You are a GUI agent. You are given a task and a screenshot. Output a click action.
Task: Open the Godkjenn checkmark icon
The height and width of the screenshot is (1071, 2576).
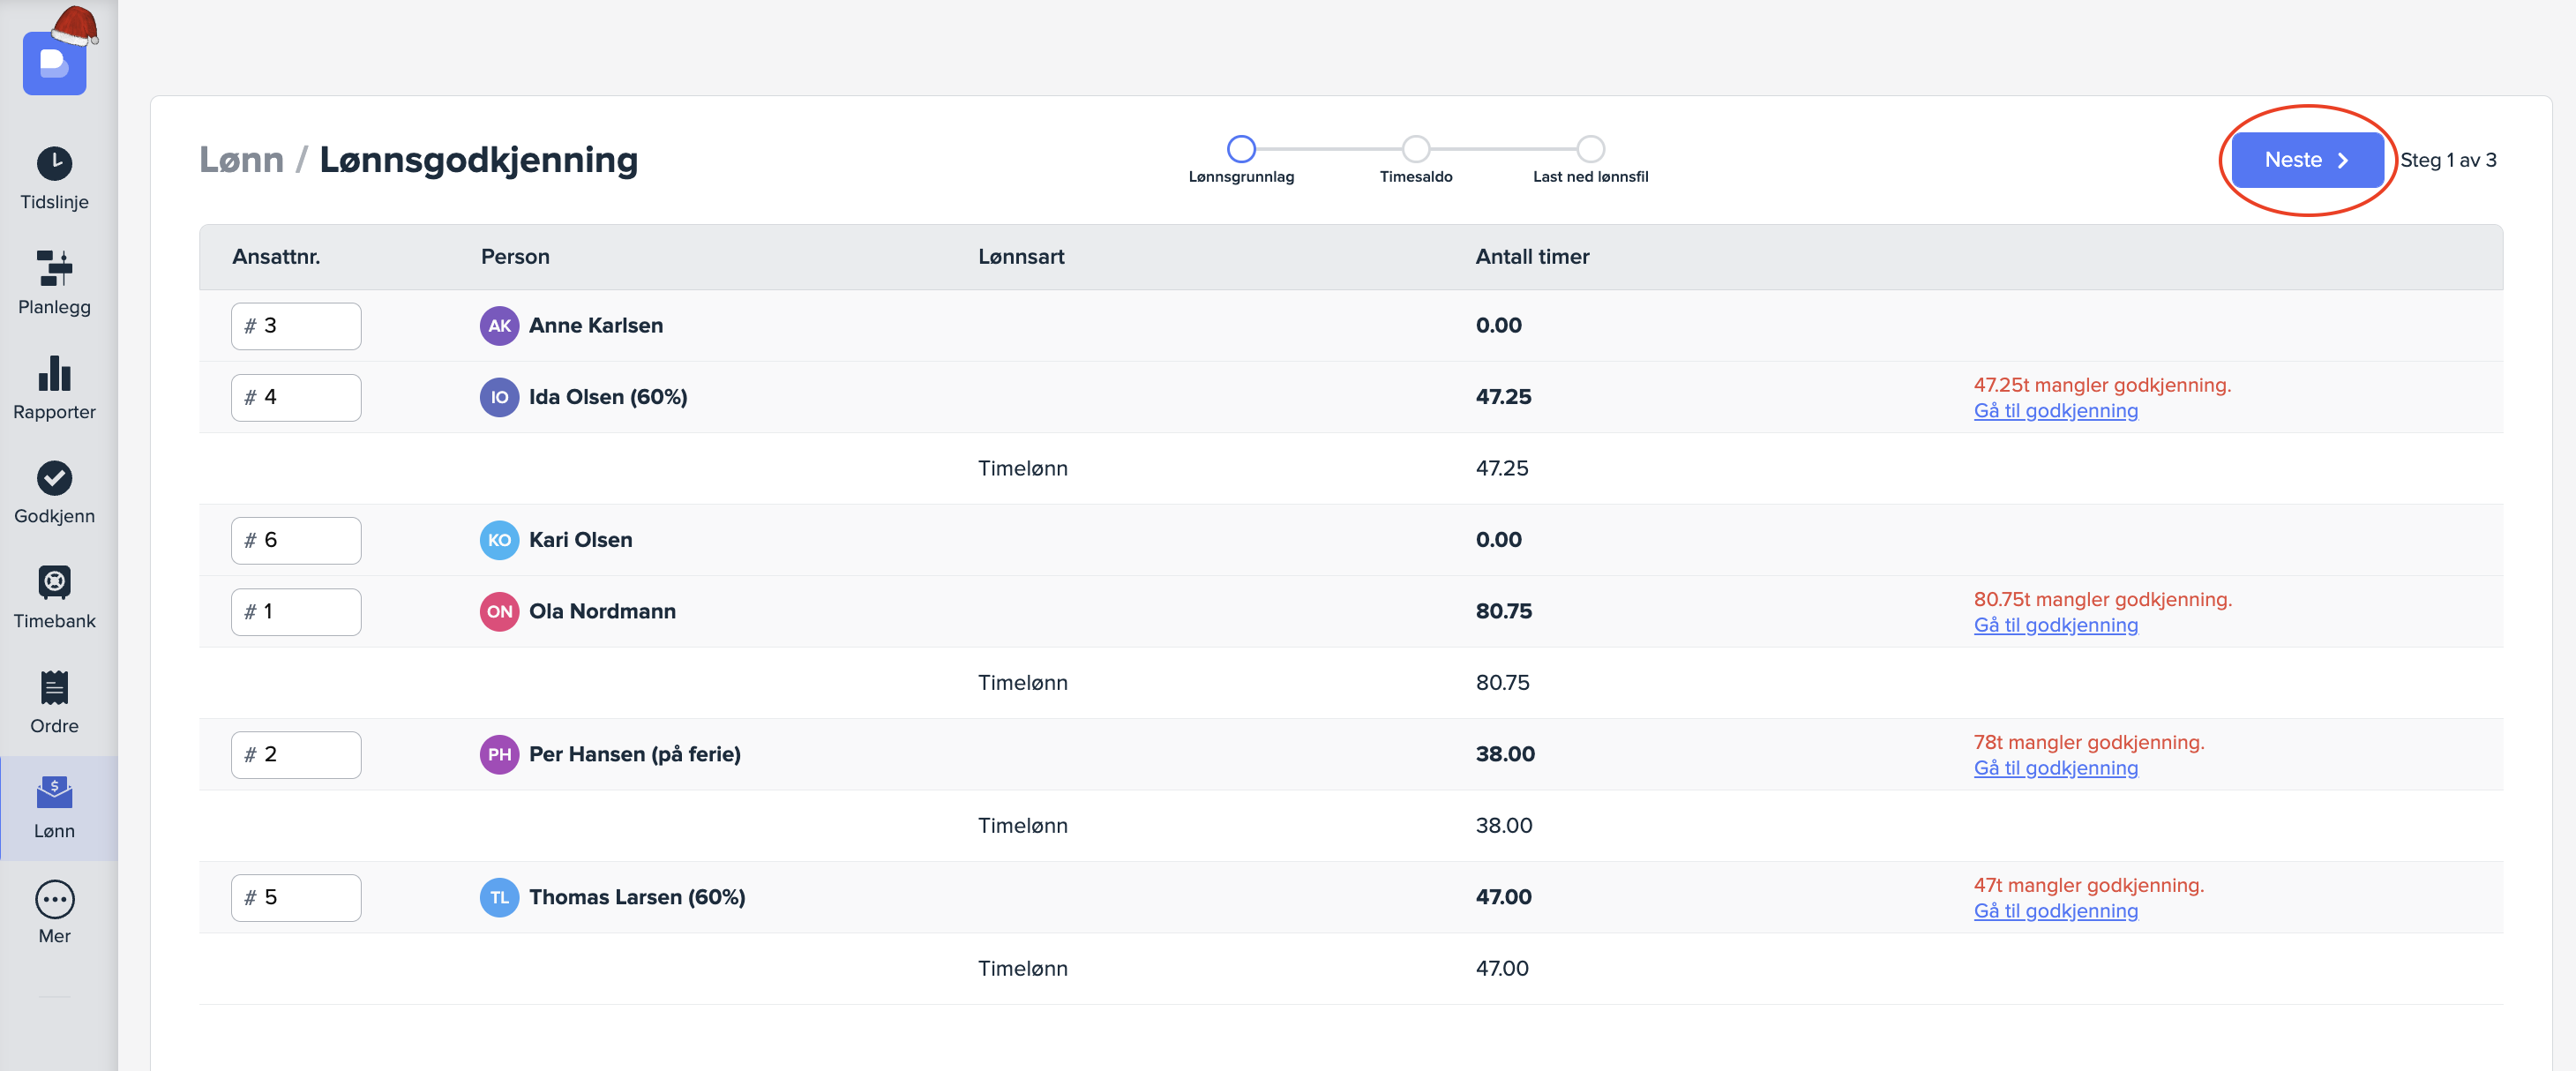[x=54, y=478]
